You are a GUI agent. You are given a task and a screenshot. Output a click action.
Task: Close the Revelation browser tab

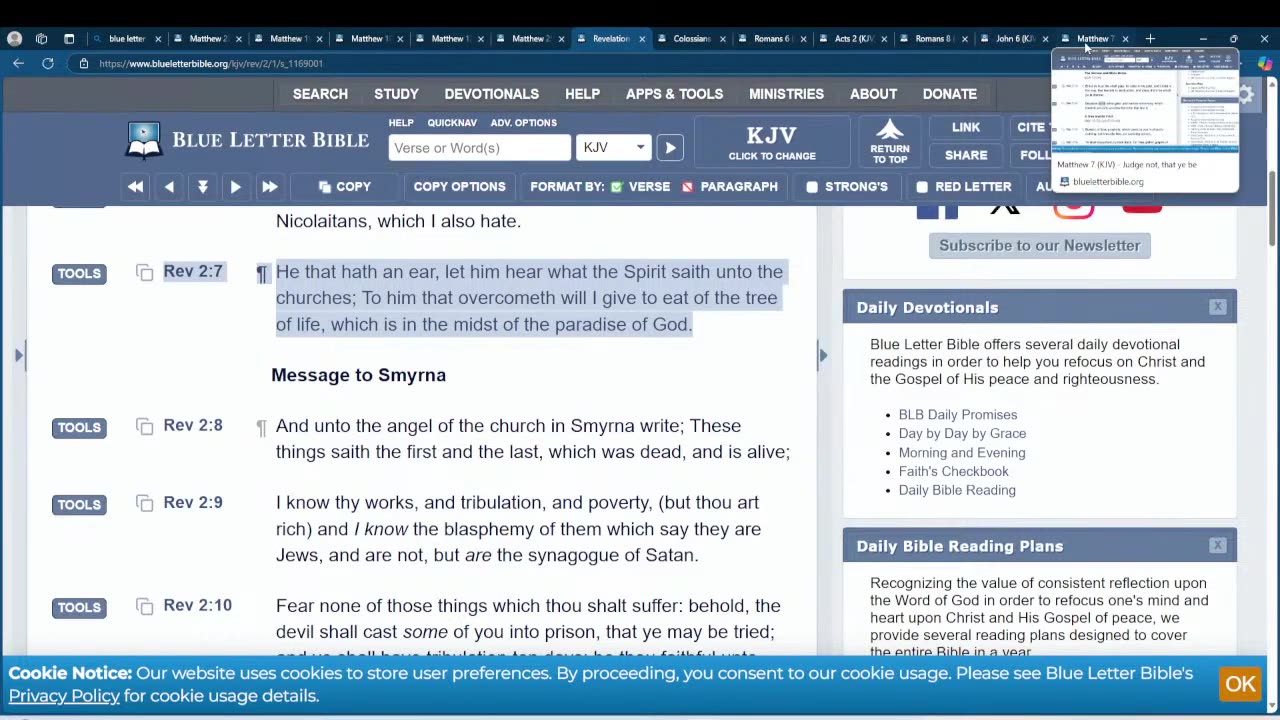tap(642, 39)
